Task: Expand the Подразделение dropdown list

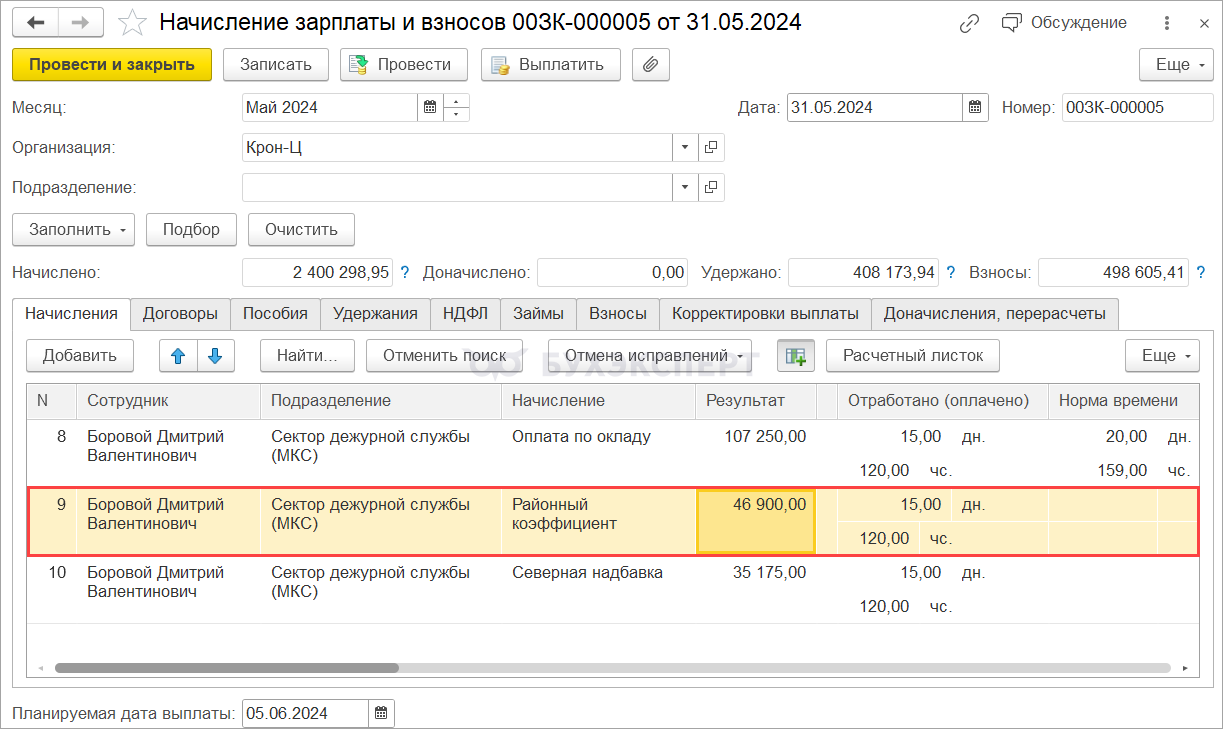Action: pyautogui.click(x=685, y=188)
